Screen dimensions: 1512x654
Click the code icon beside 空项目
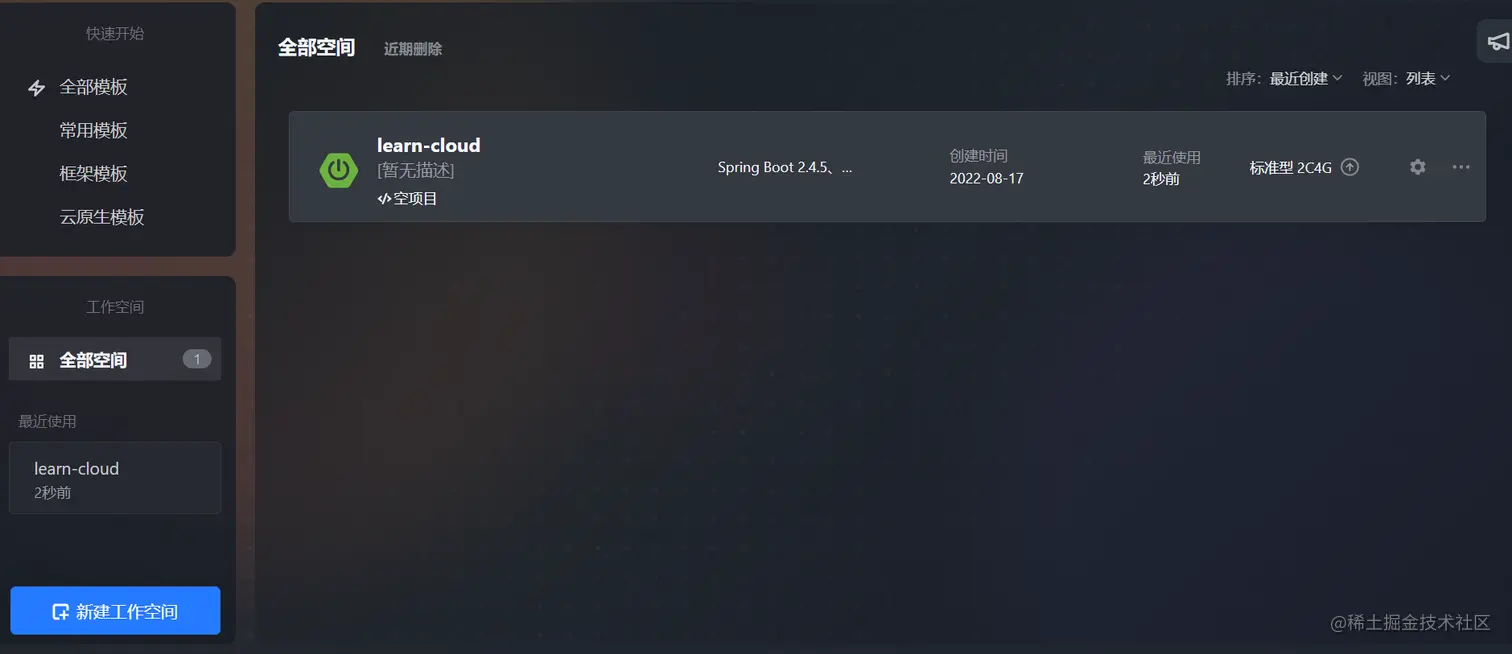[384, 199]
